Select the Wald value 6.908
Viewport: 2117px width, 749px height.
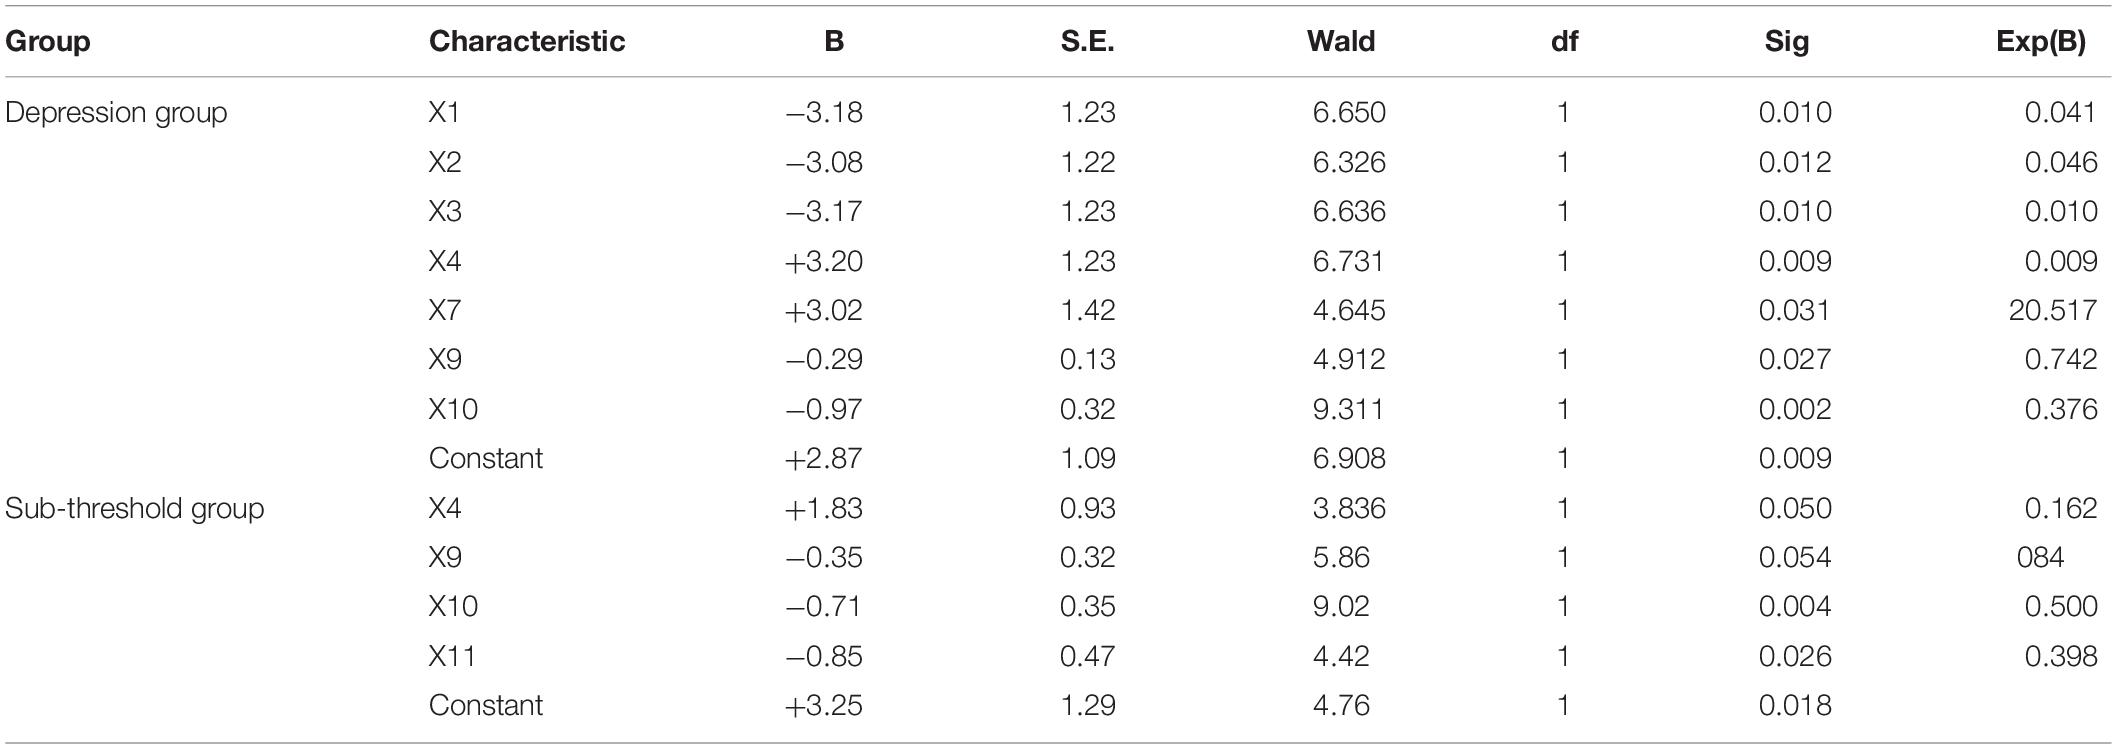click(1349, 458)
